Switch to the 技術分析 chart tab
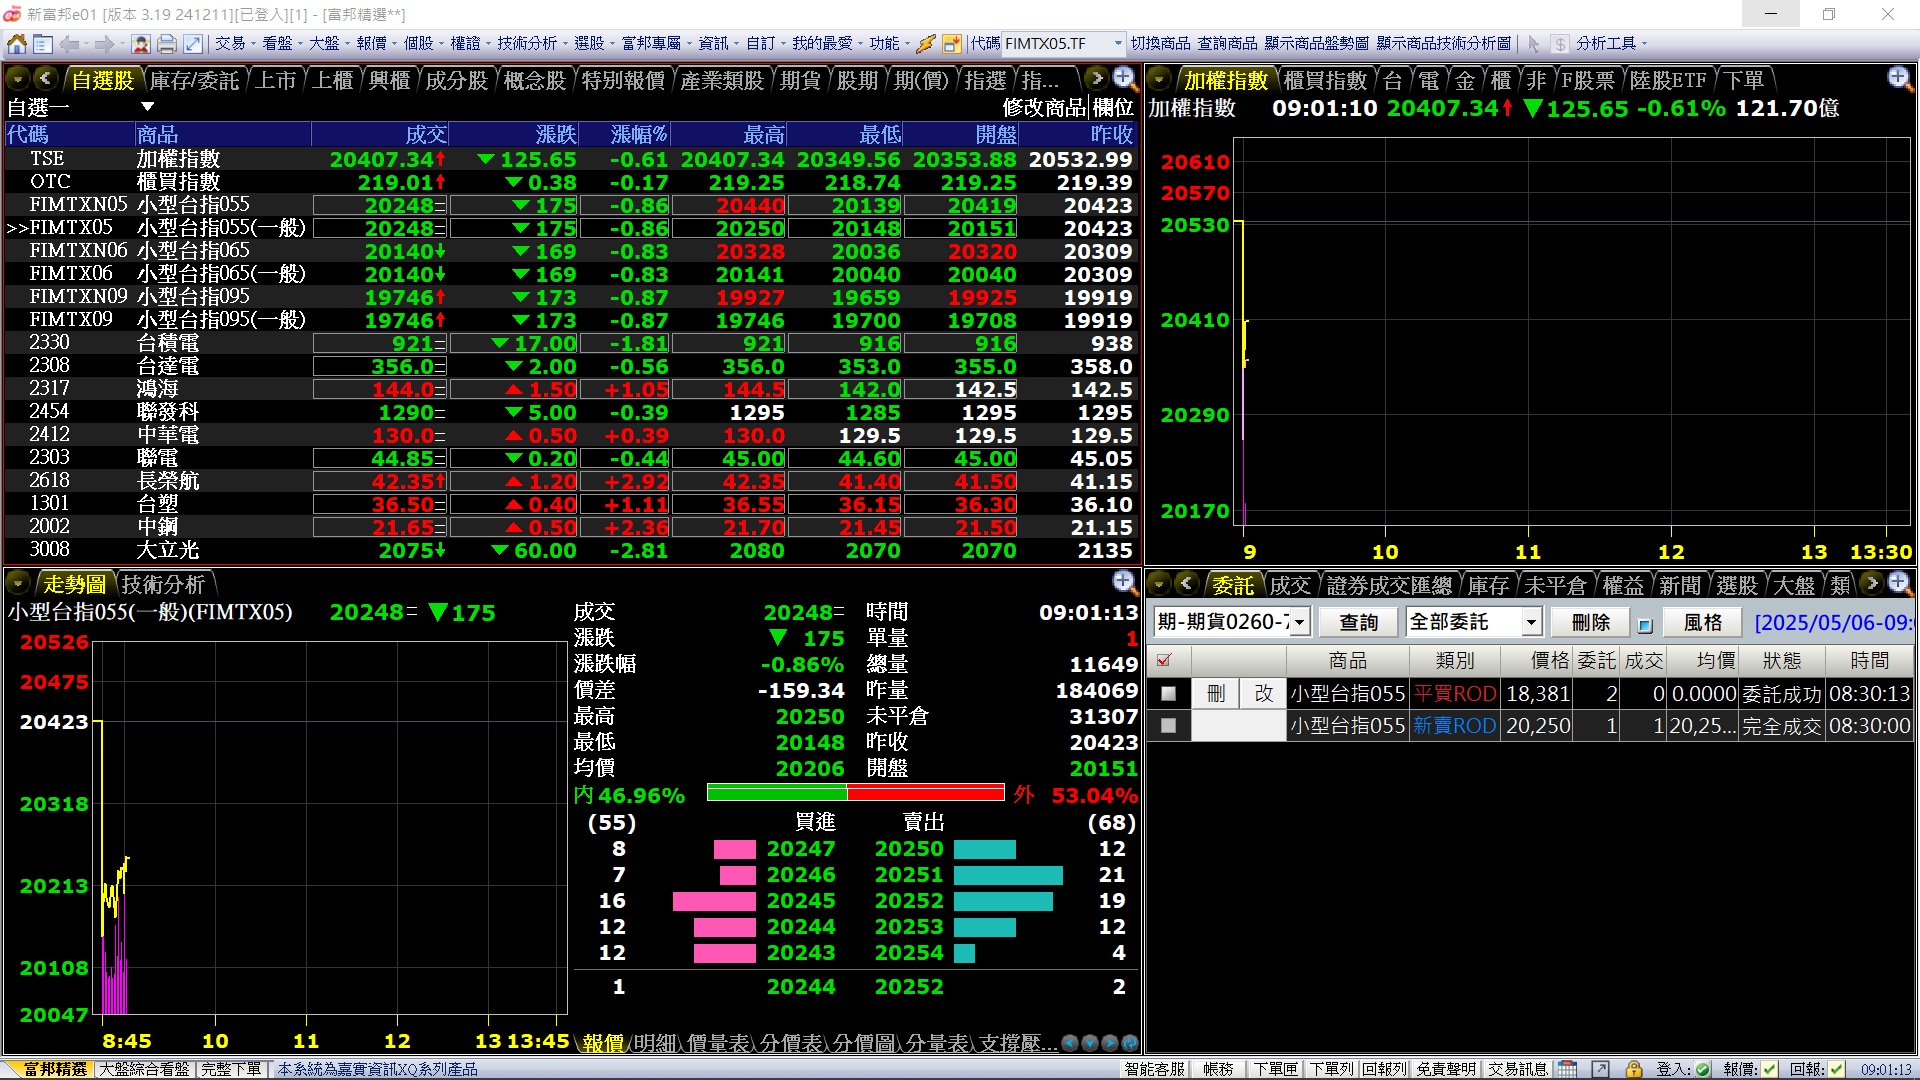This screenshot has height=1080, width=1920. (163, 584)
